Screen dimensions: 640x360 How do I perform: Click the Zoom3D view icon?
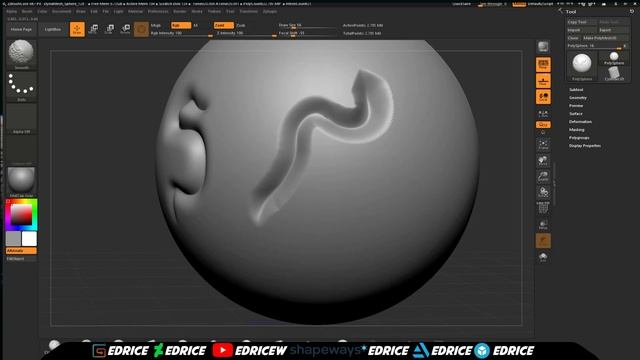tap(543, 176)
